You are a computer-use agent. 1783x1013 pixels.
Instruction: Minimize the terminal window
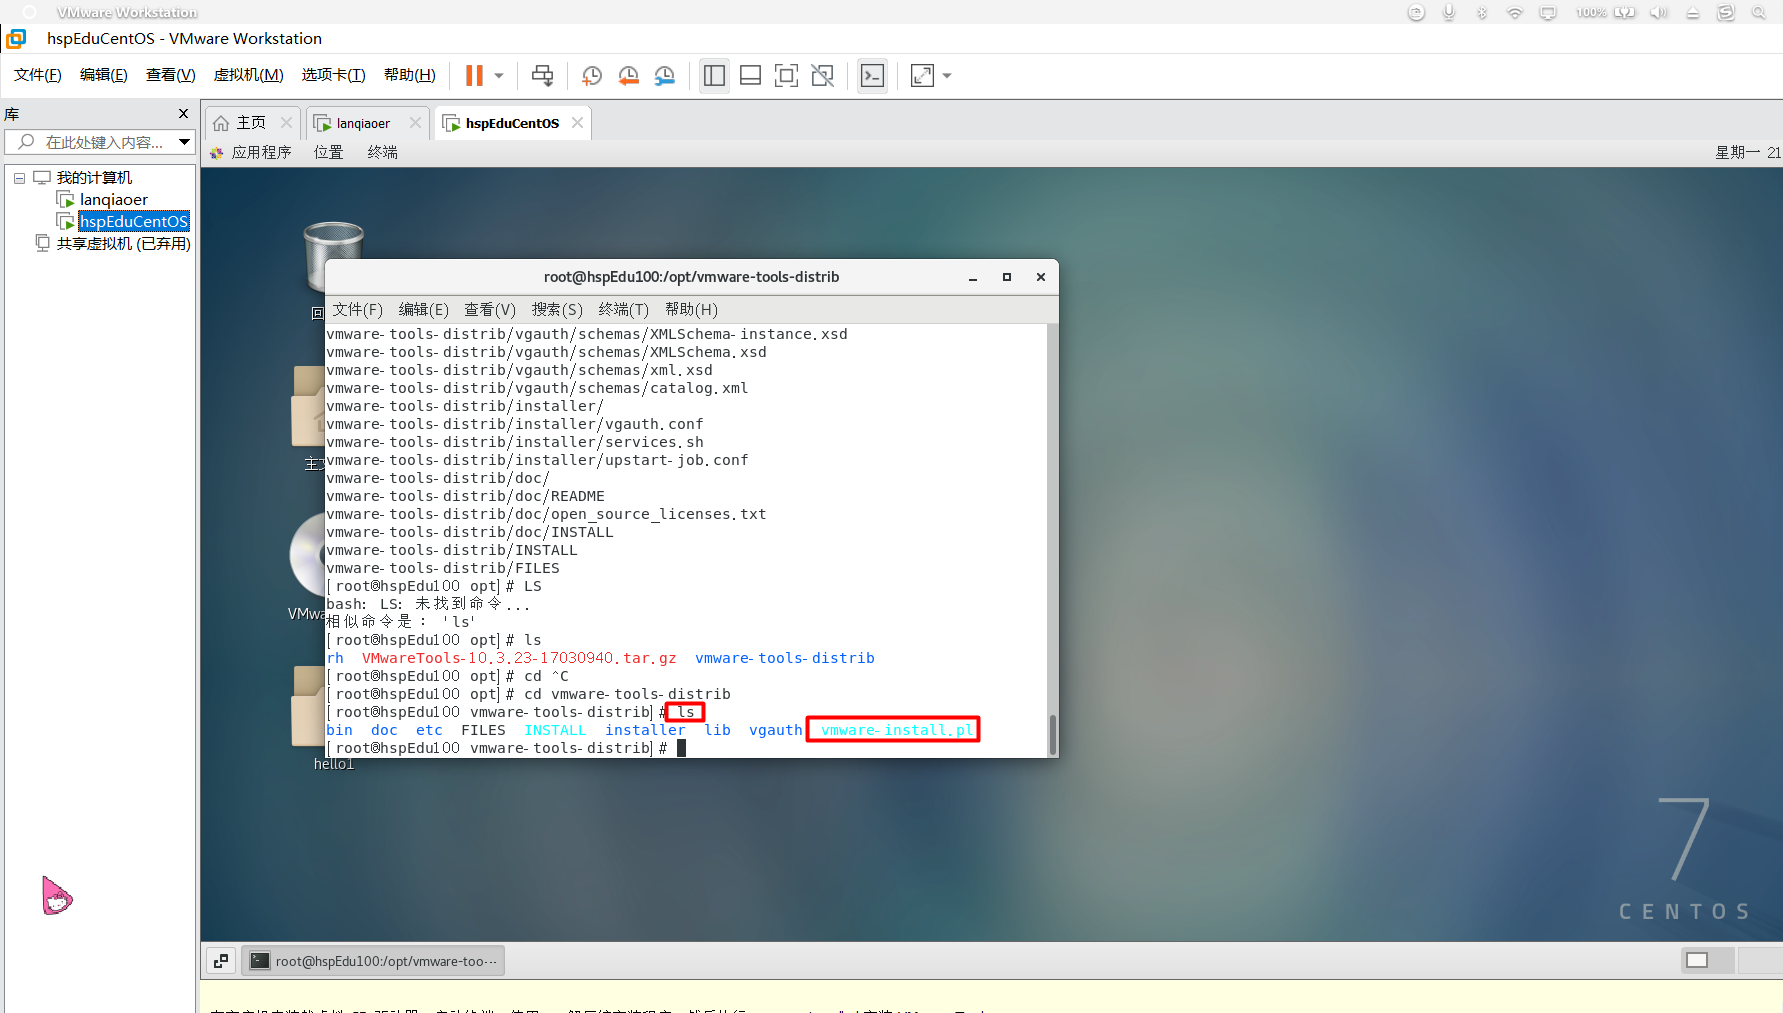coord(972,278)
